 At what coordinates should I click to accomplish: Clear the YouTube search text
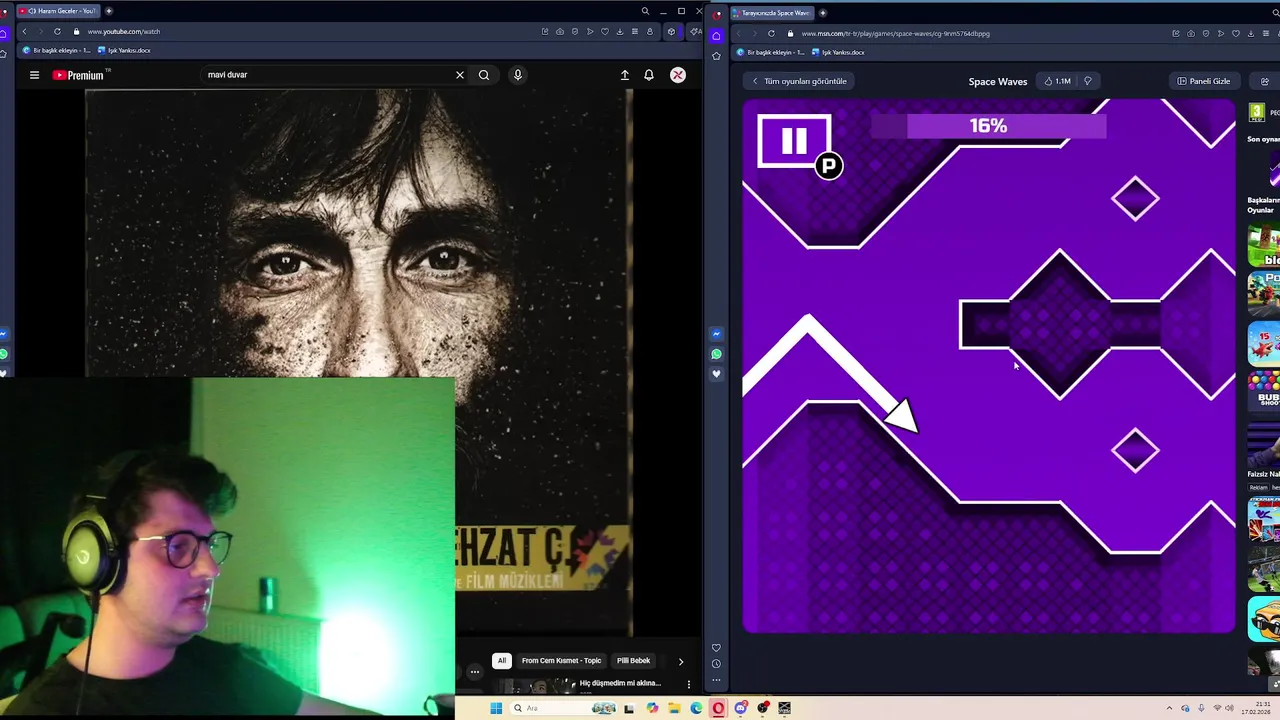460,75
